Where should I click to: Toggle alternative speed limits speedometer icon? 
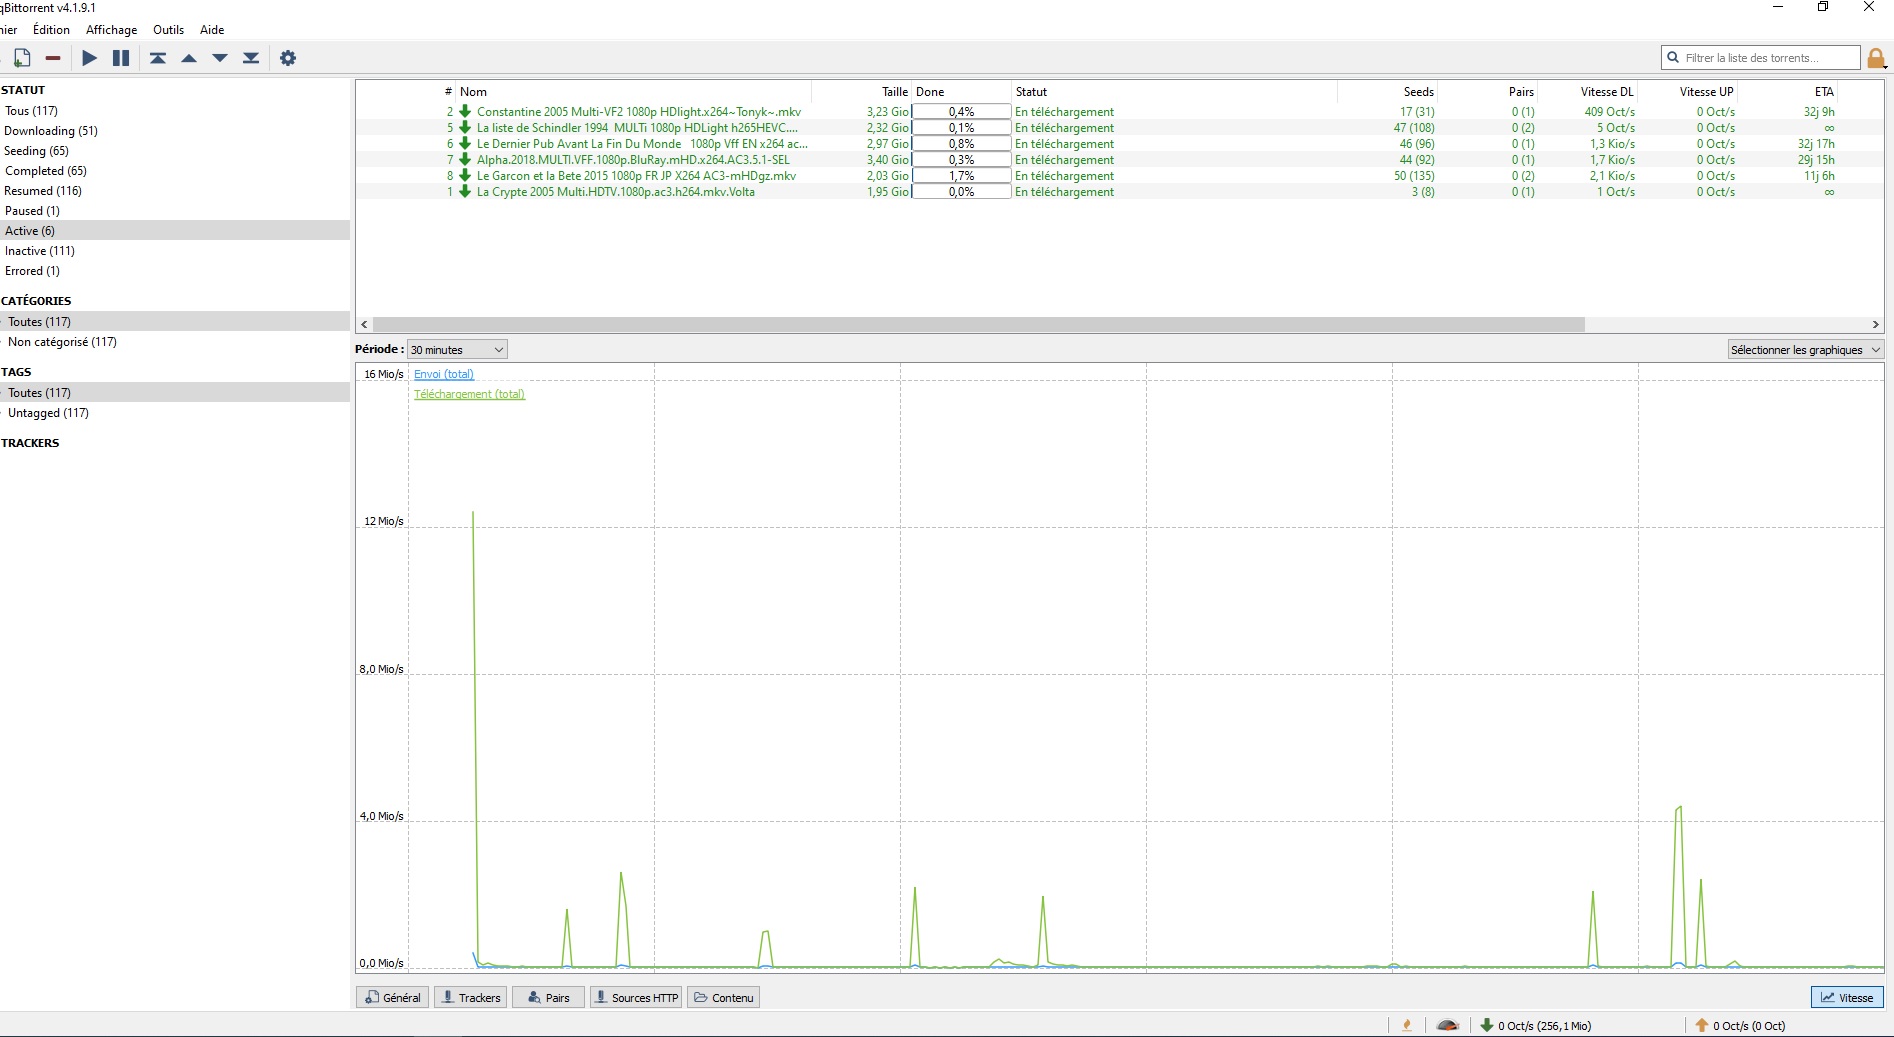click(1447, 1025)
